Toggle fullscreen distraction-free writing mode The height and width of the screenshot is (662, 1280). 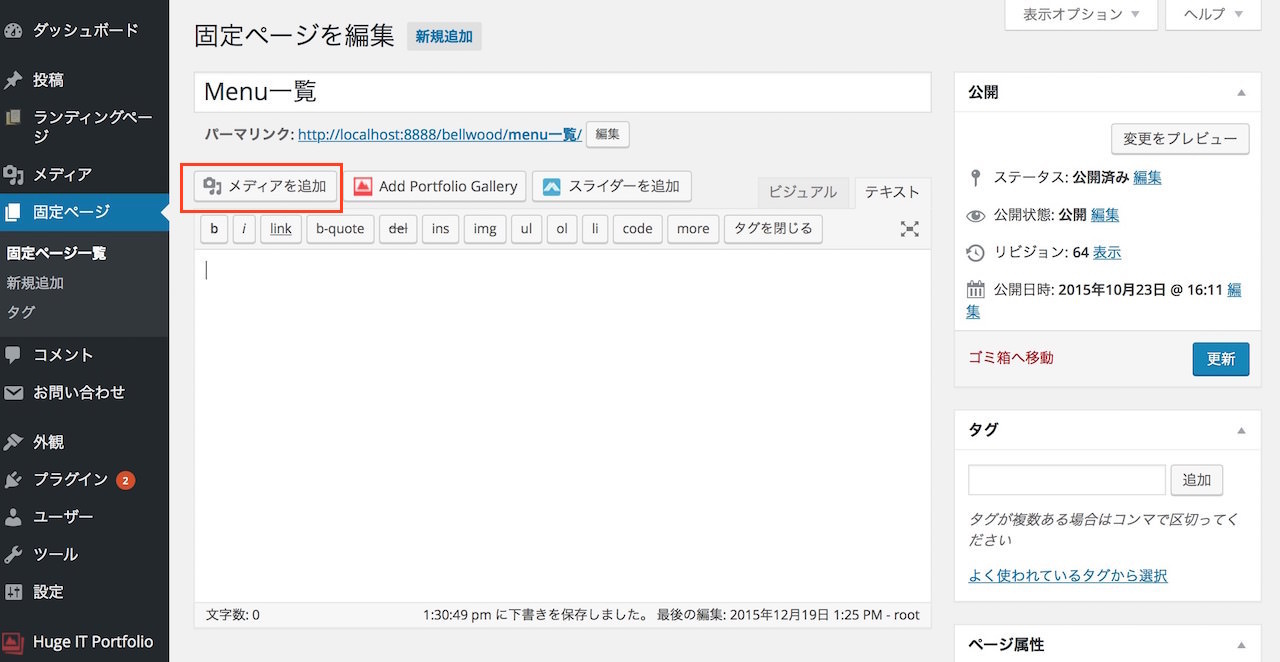click(x=909, y=228)
